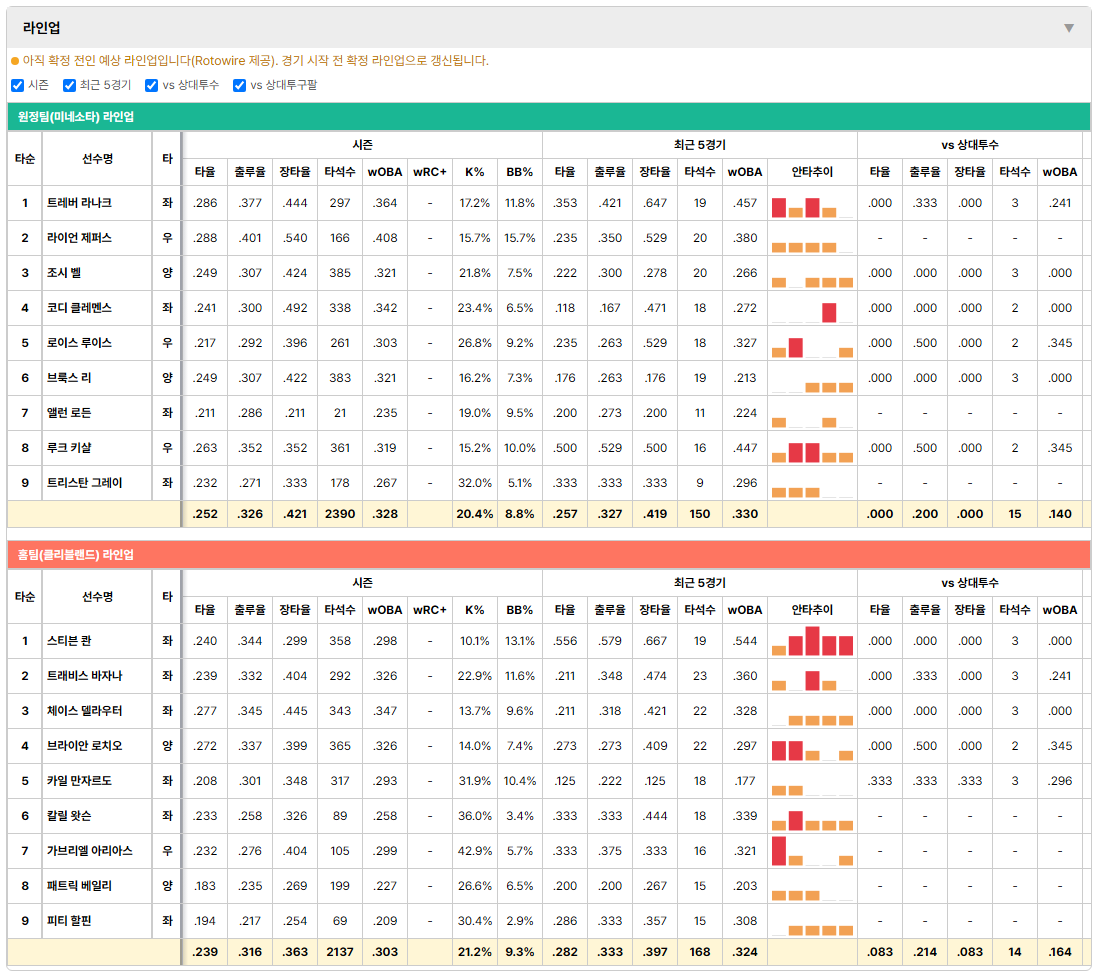Click the K% column header in Cleveland table
The height and width of the screenshot is (977, 1098).
pos(475,610)
